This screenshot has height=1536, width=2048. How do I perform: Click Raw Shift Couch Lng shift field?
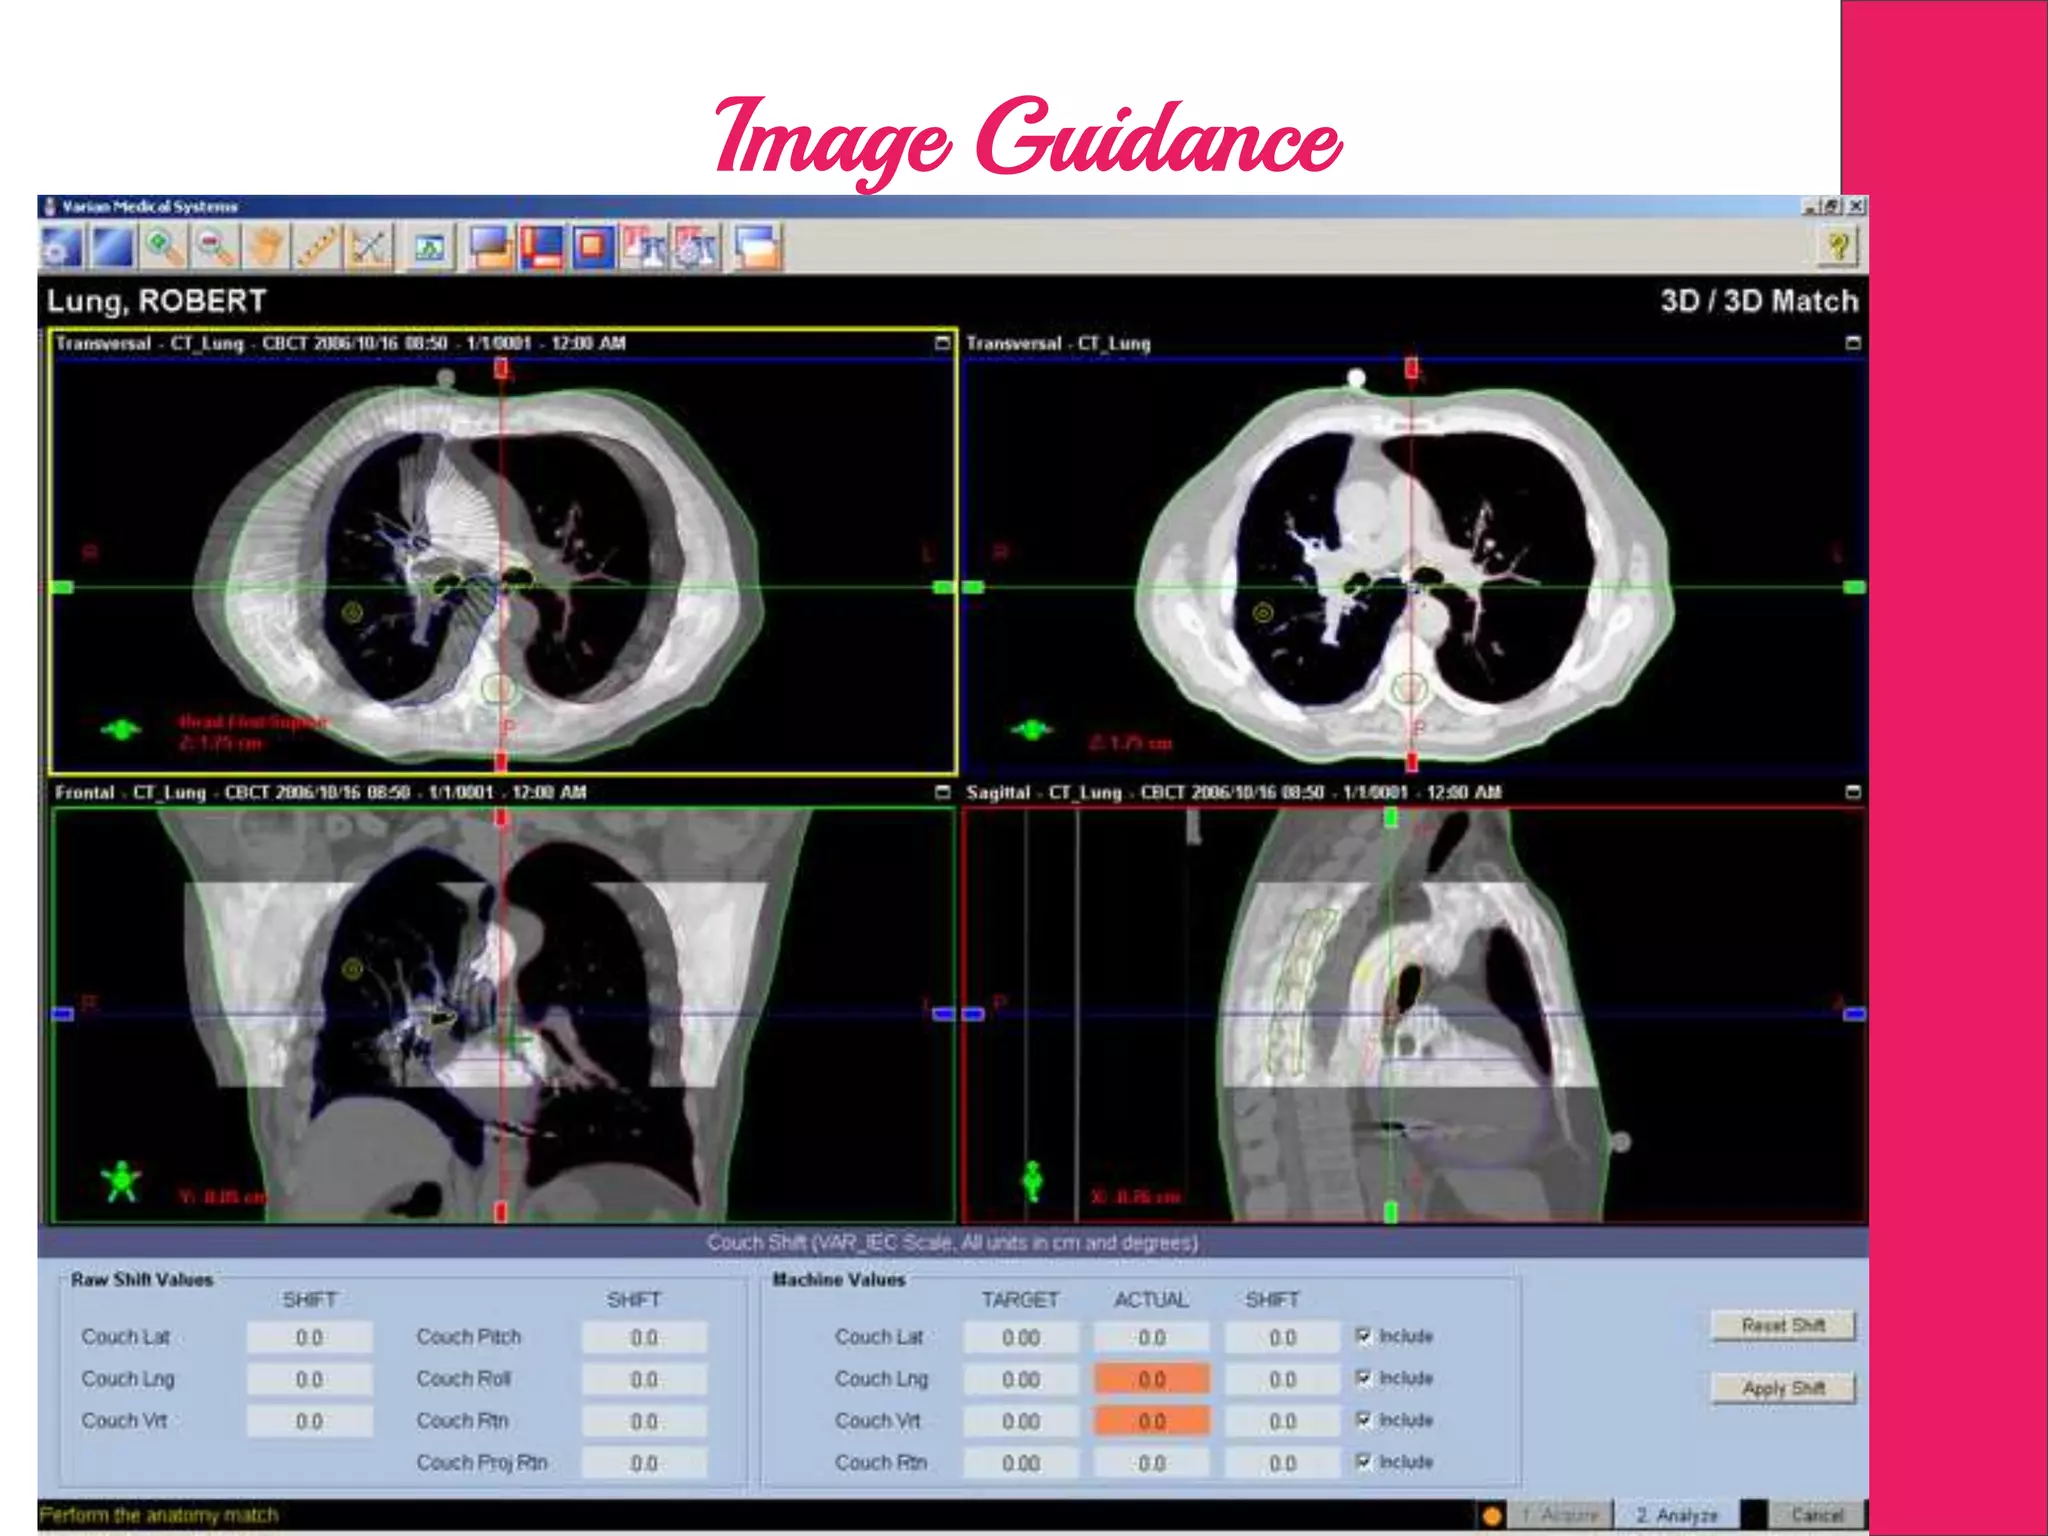(x=309, y=1380)
